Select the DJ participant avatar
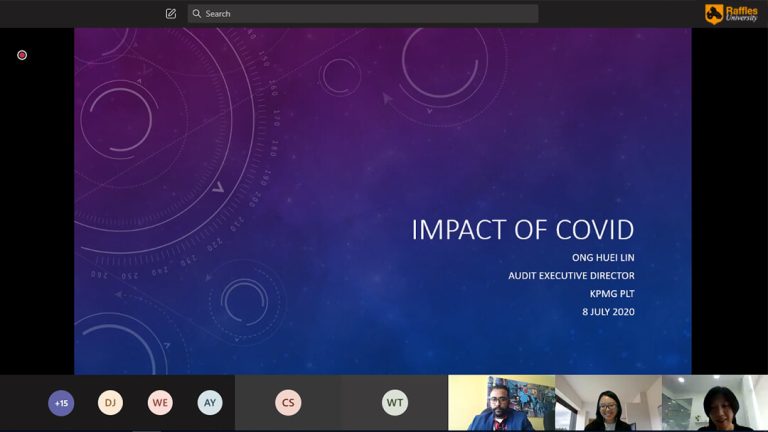 click(x=110, y=403)
